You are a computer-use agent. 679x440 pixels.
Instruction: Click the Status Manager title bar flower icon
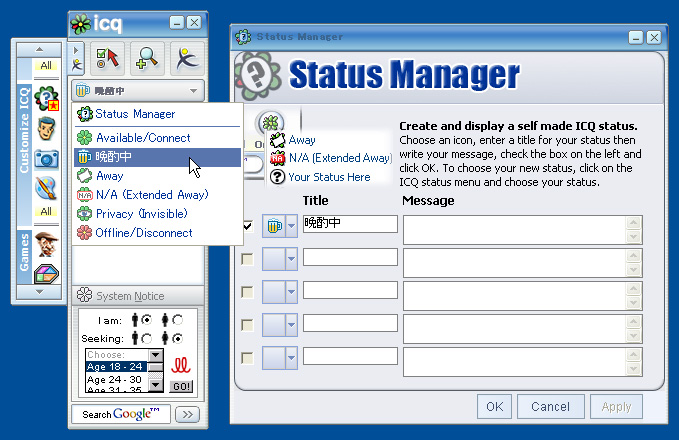tap(243, 37)
